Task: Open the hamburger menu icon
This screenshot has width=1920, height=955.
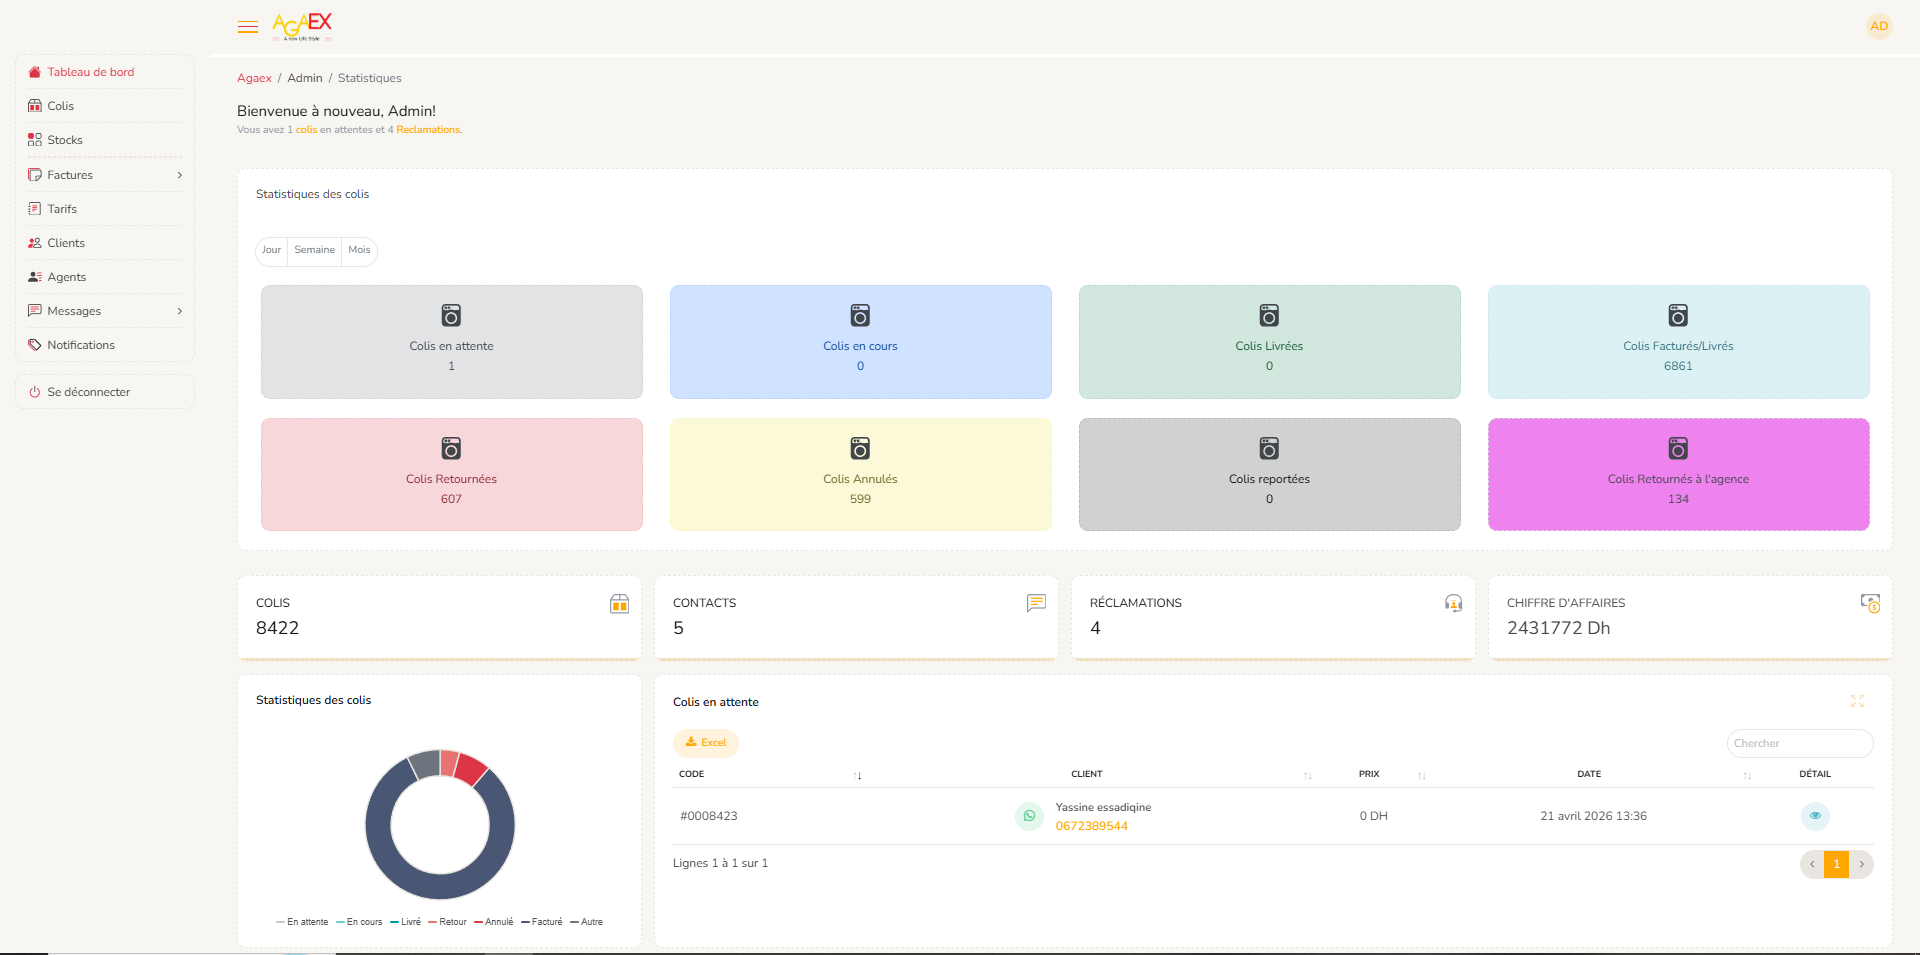Action: [248, 27]
